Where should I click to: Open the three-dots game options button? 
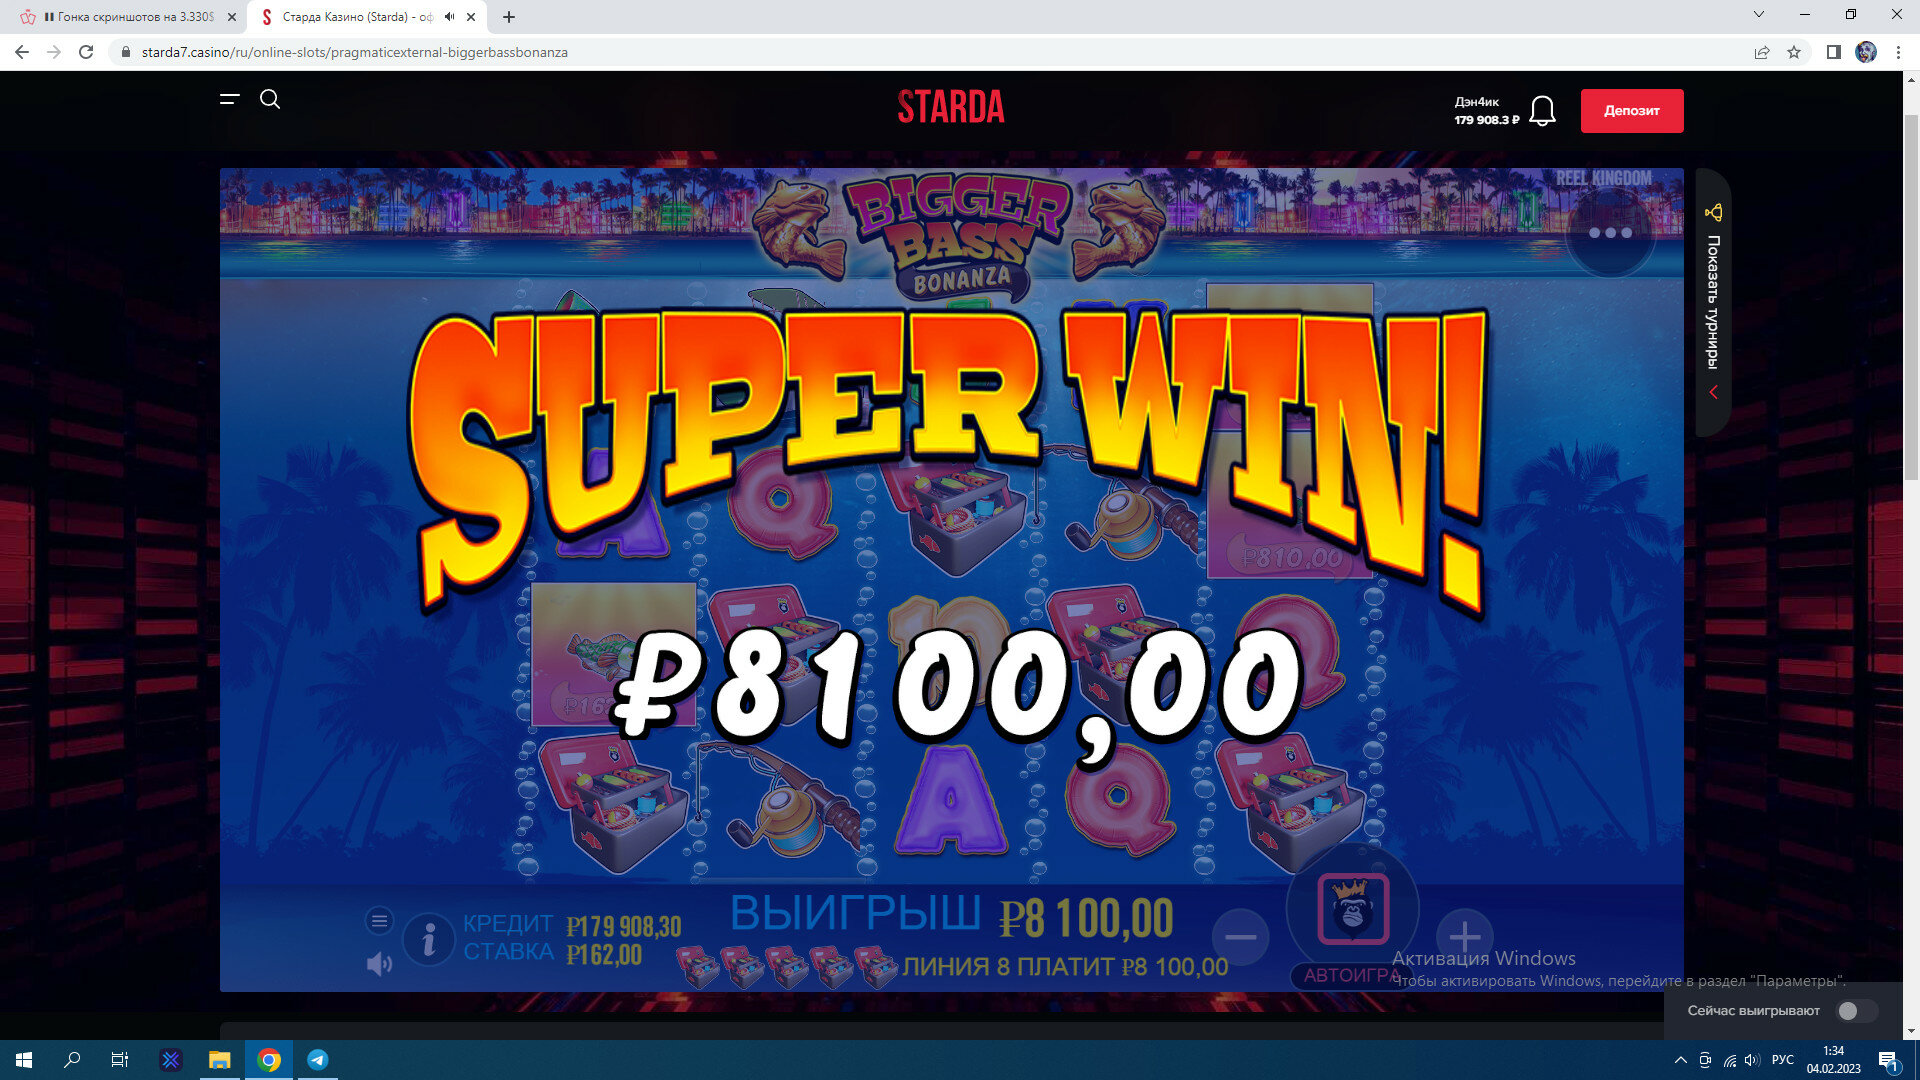click(x=1610, y=233)
